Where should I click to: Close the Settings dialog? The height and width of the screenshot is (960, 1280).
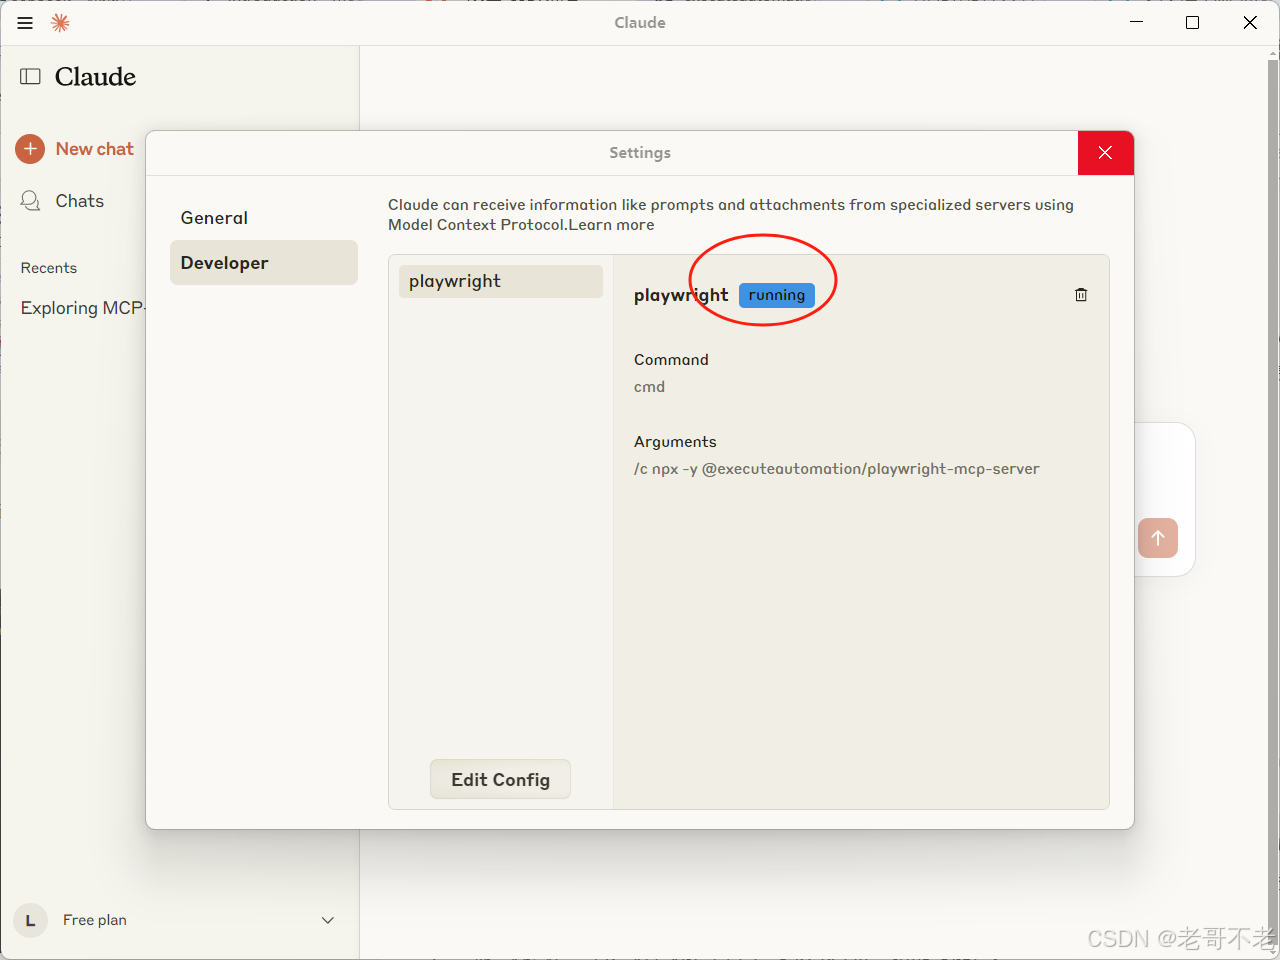pos(1105,153)
